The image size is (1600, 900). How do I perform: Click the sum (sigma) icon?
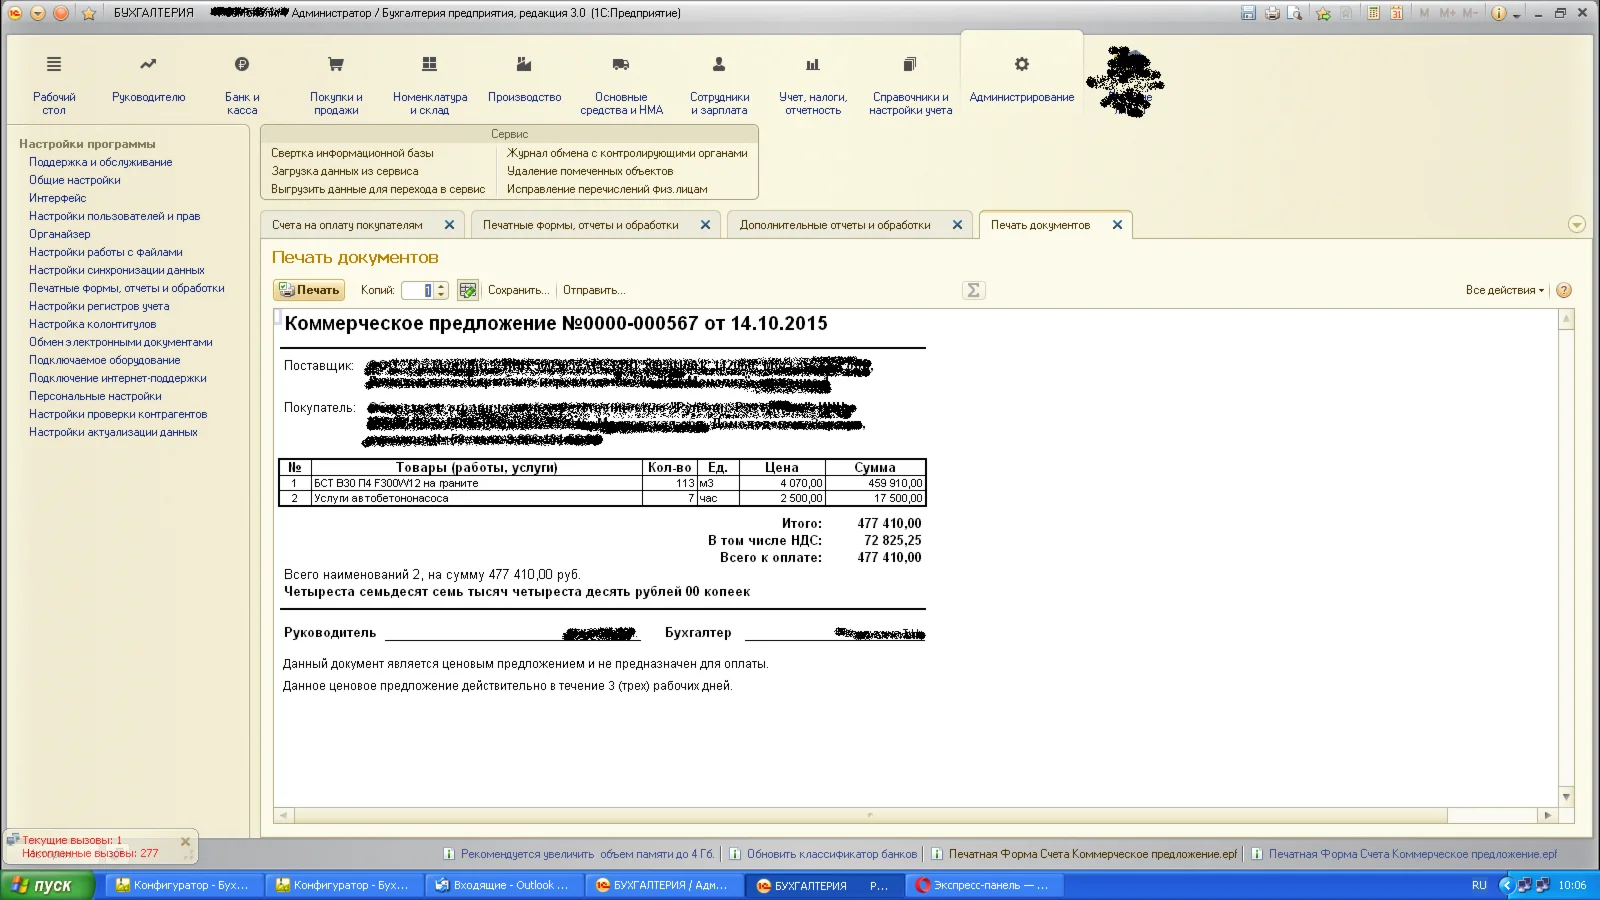(x=973, y=290)
